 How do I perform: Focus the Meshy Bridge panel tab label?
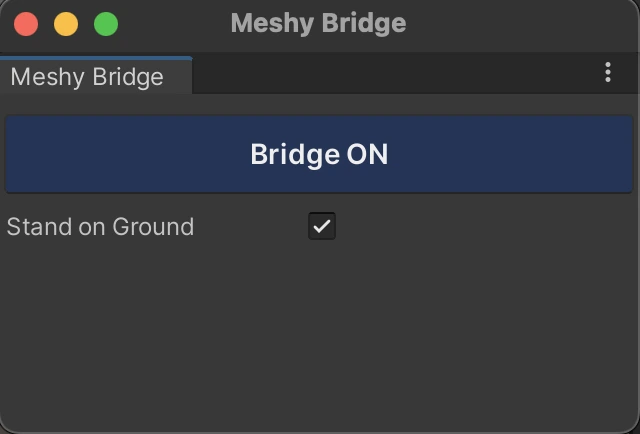(87, 77)
